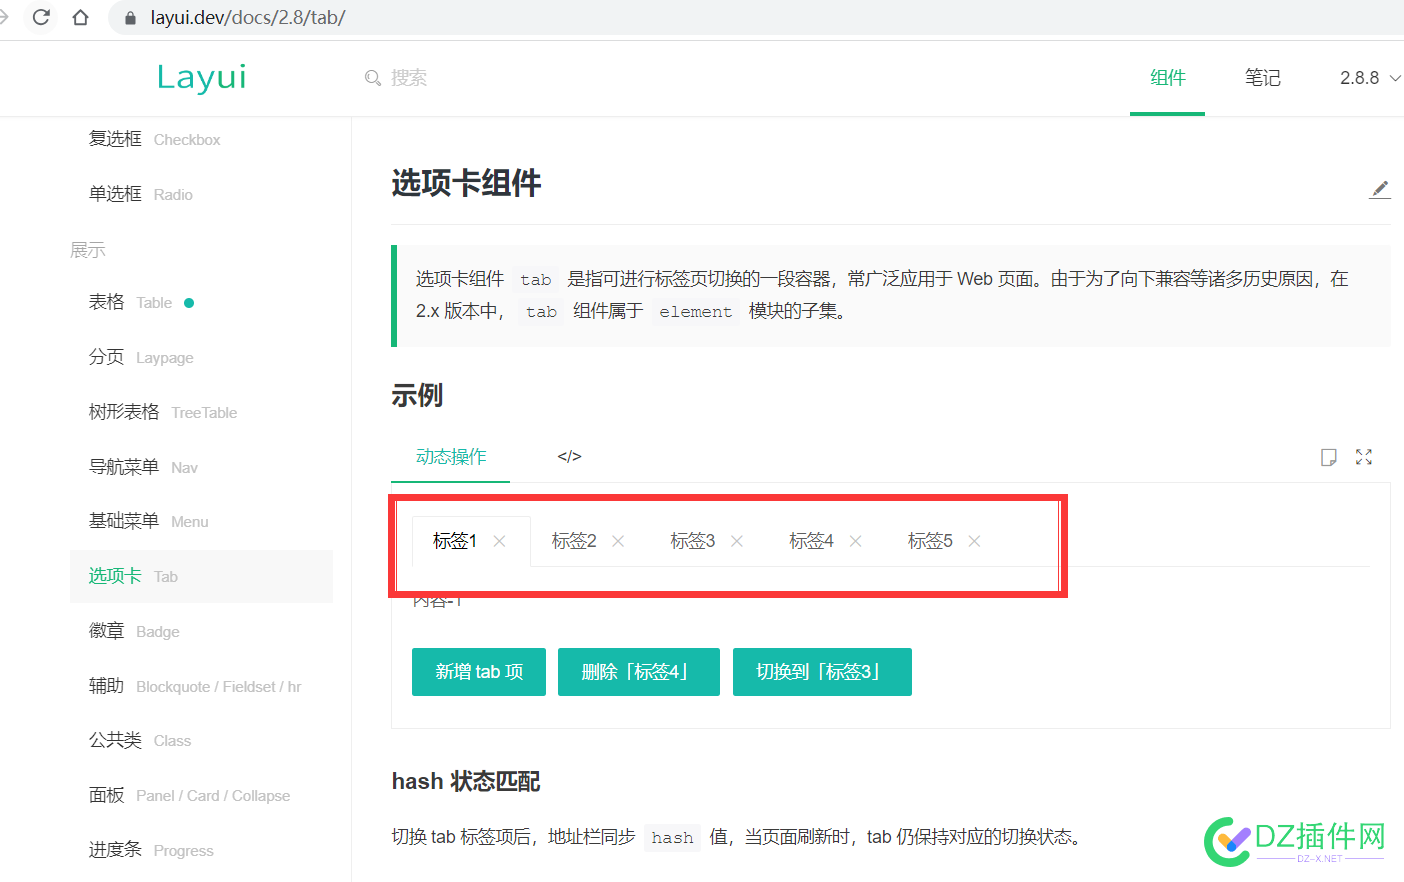Screen dimensions: 1404x882
Task: Select the 标签1 tab
Action: pyautogui.click(x=455, y=541)
